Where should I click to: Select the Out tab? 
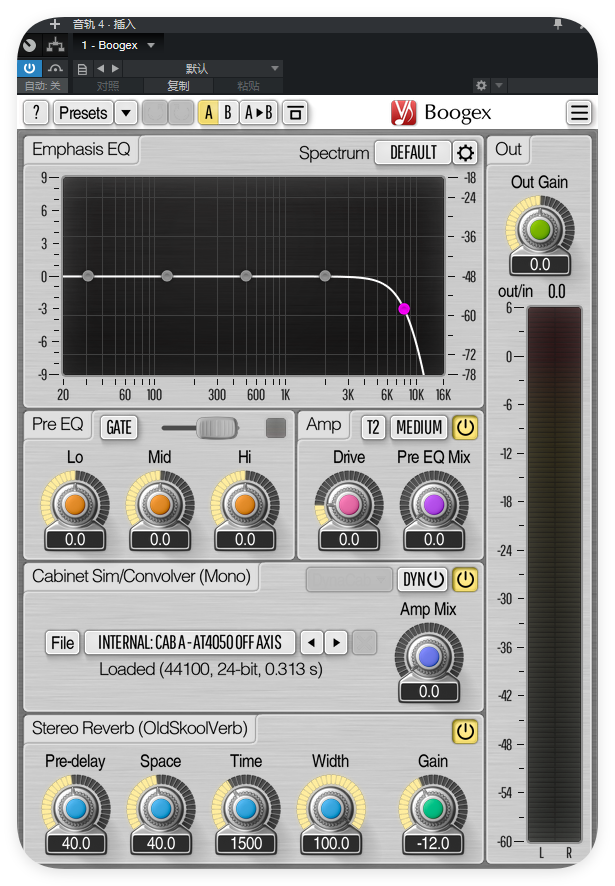coord(508,149)
